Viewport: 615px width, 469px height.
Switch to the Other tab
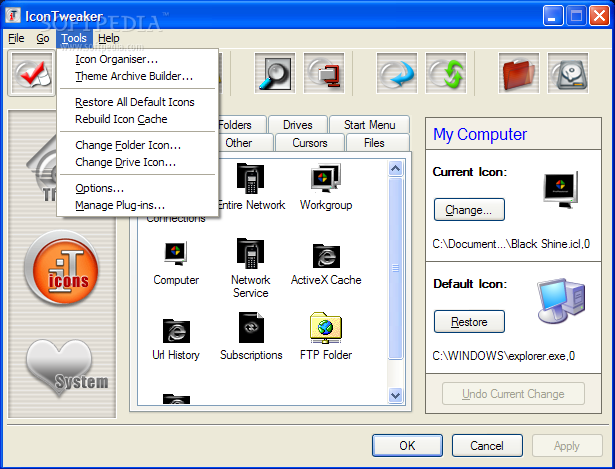(244, 143)
